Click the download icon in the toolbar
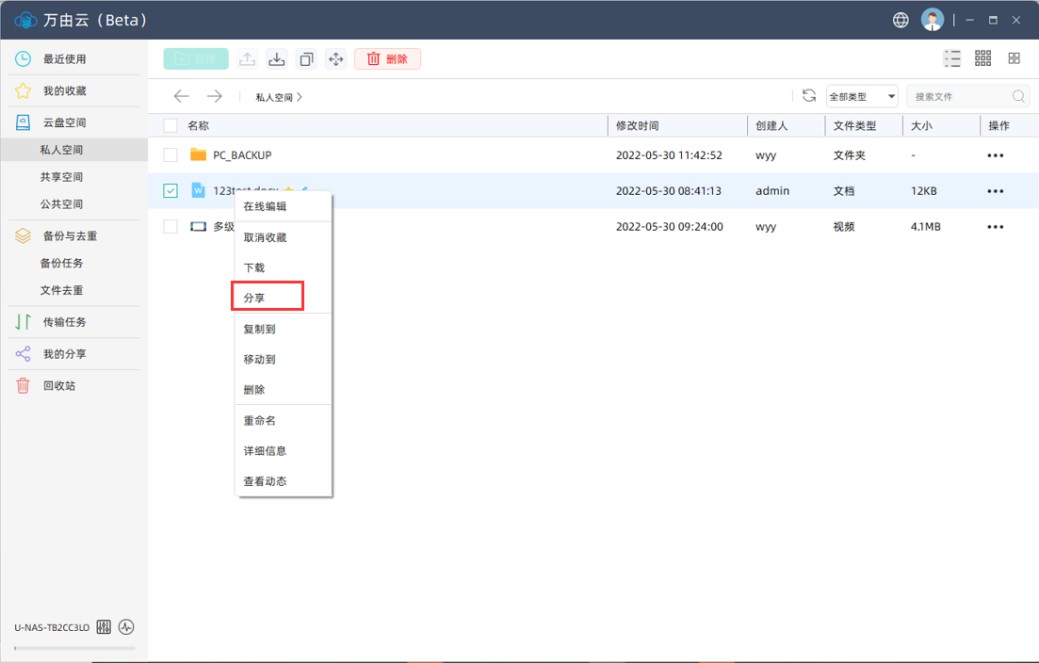Screen dimensions: 1039x663 click(277, 59)
